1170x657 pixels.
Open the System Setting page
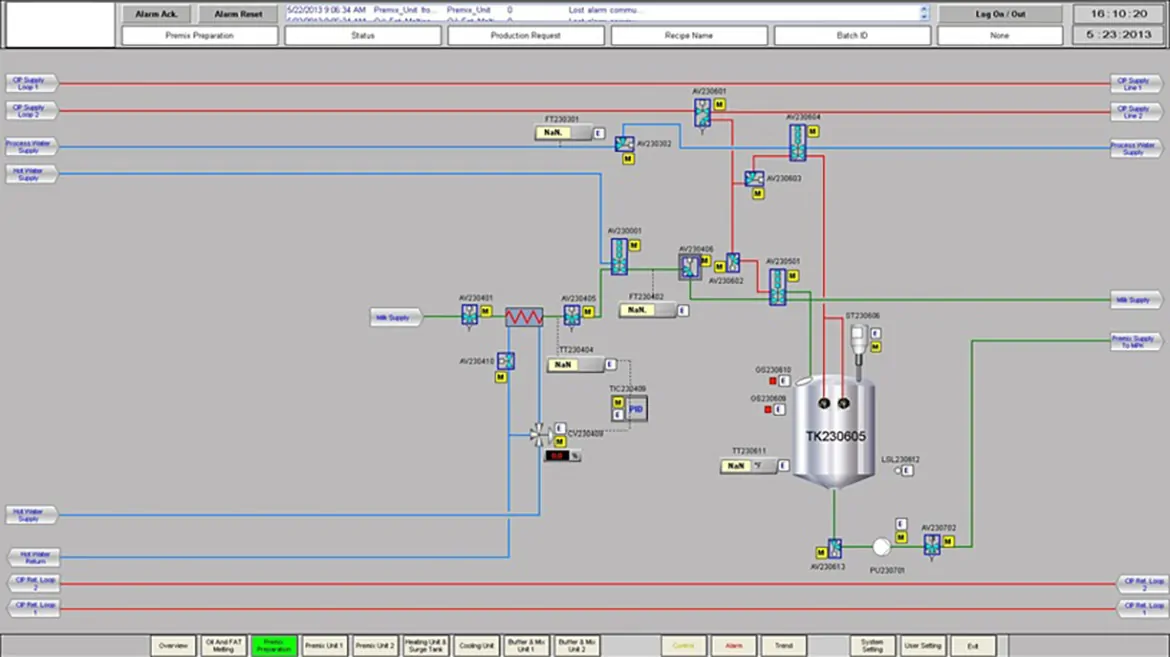[x=872, y=646]
